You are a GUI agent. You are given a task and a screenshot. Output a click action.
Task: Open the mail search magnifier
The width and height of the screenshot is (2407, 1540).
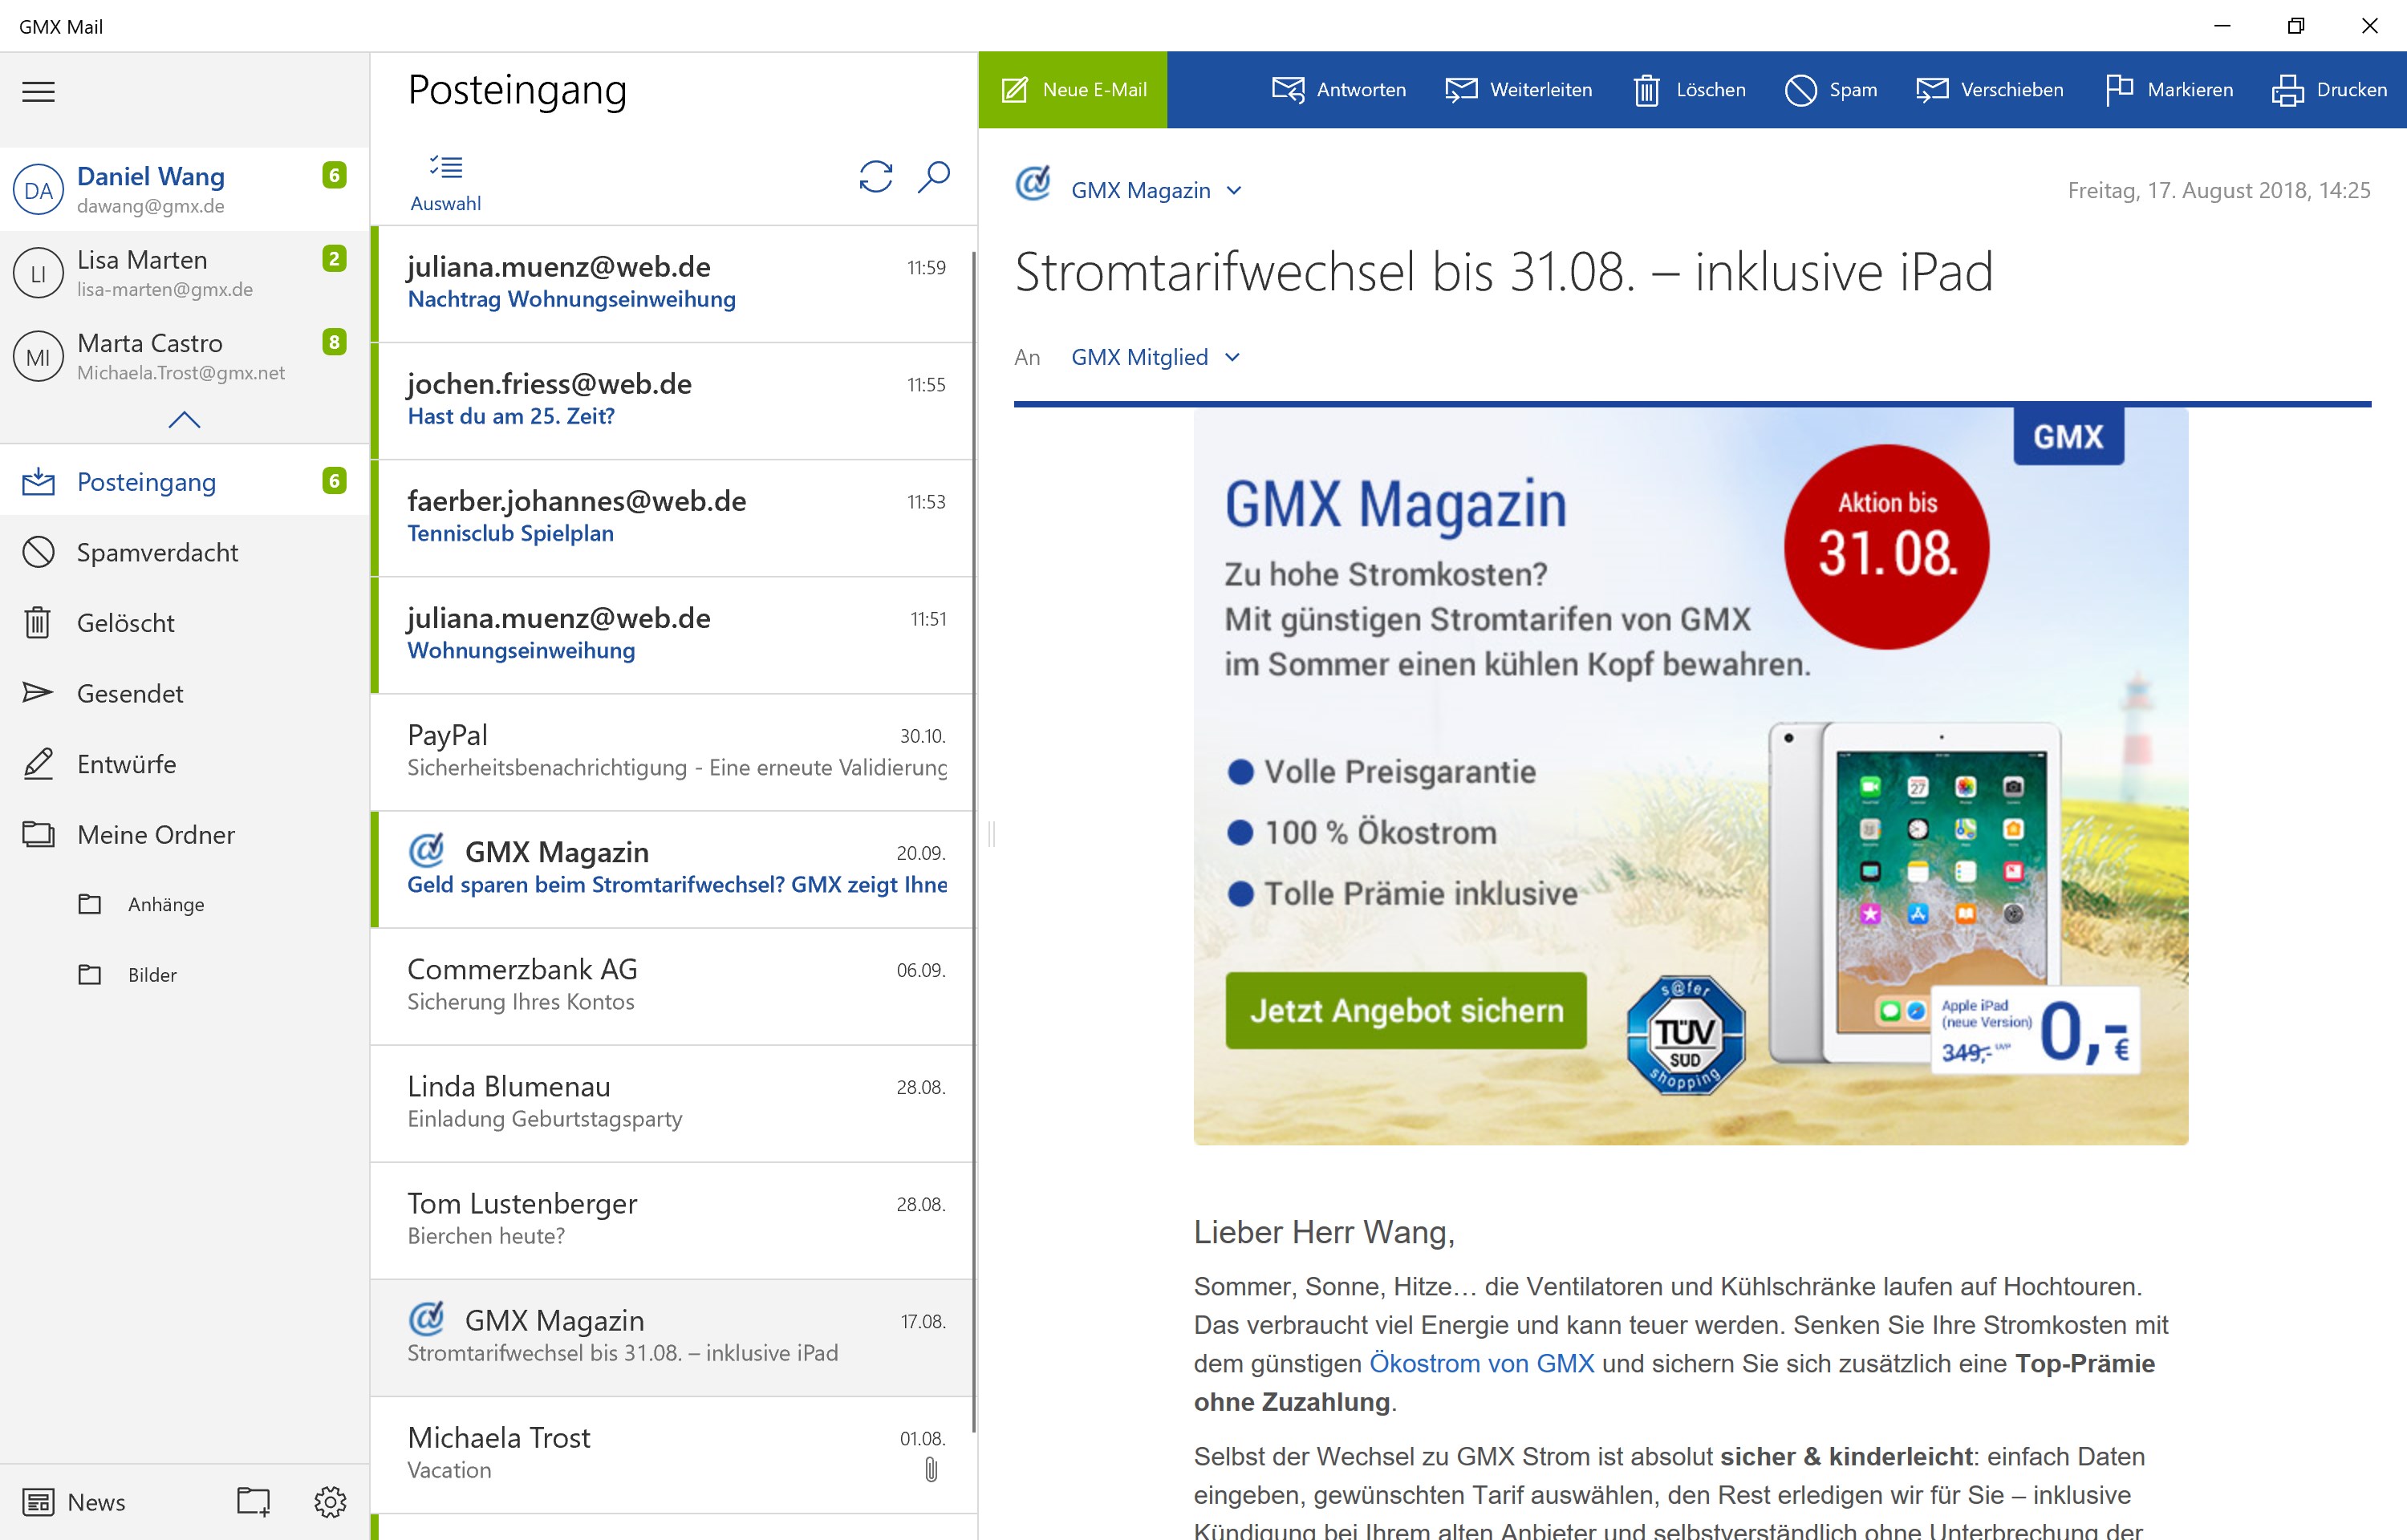point(934,177)
